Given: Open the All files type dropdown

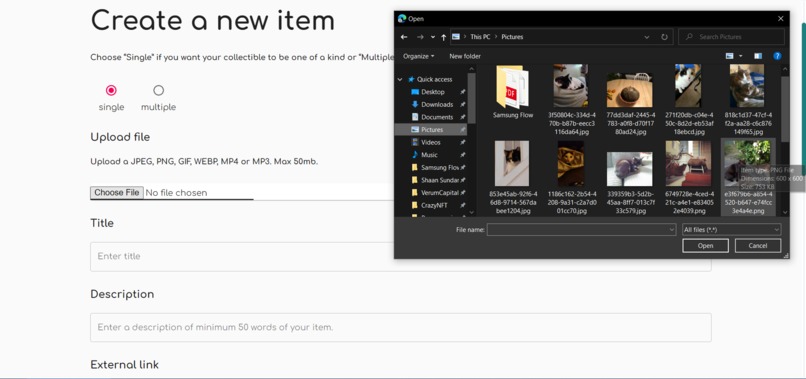Looking at the screenshot, I should pos(731,230).
